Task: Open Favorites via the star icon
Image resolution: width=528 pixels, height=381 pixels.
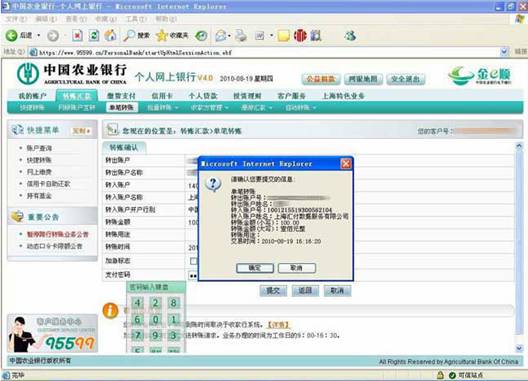Action: pyautogui.click(x=162, y=35)
